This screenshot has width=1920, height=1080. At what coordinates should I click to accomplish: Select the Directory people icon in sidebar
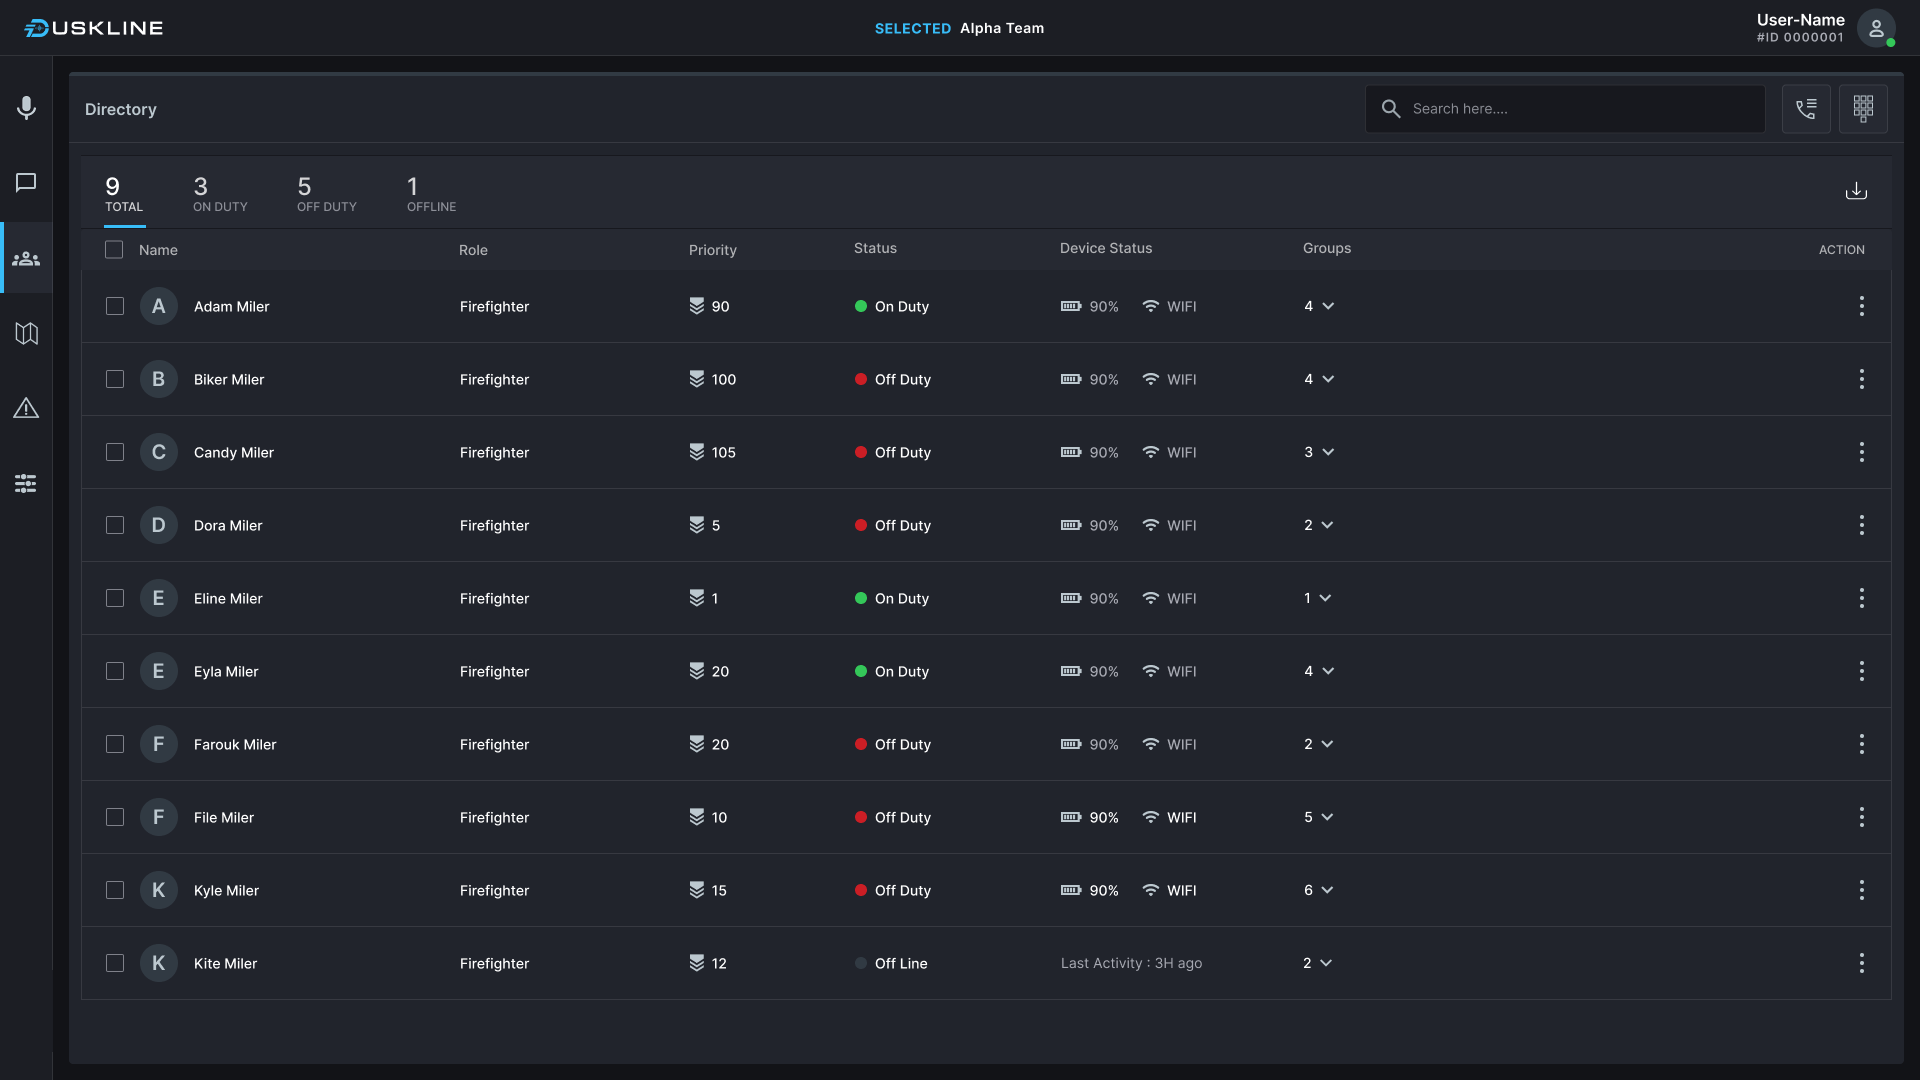26,259
